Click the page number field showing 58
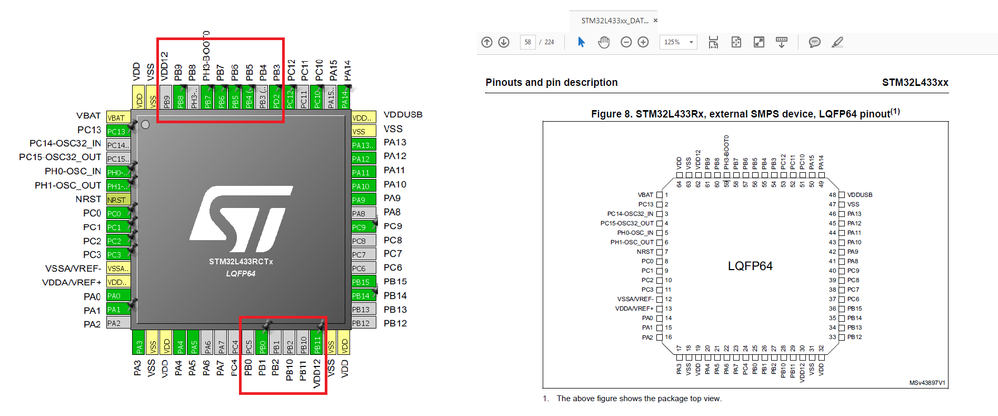This screenshot has width=998, height=416. pyautogui.click(x=527, y=42)
